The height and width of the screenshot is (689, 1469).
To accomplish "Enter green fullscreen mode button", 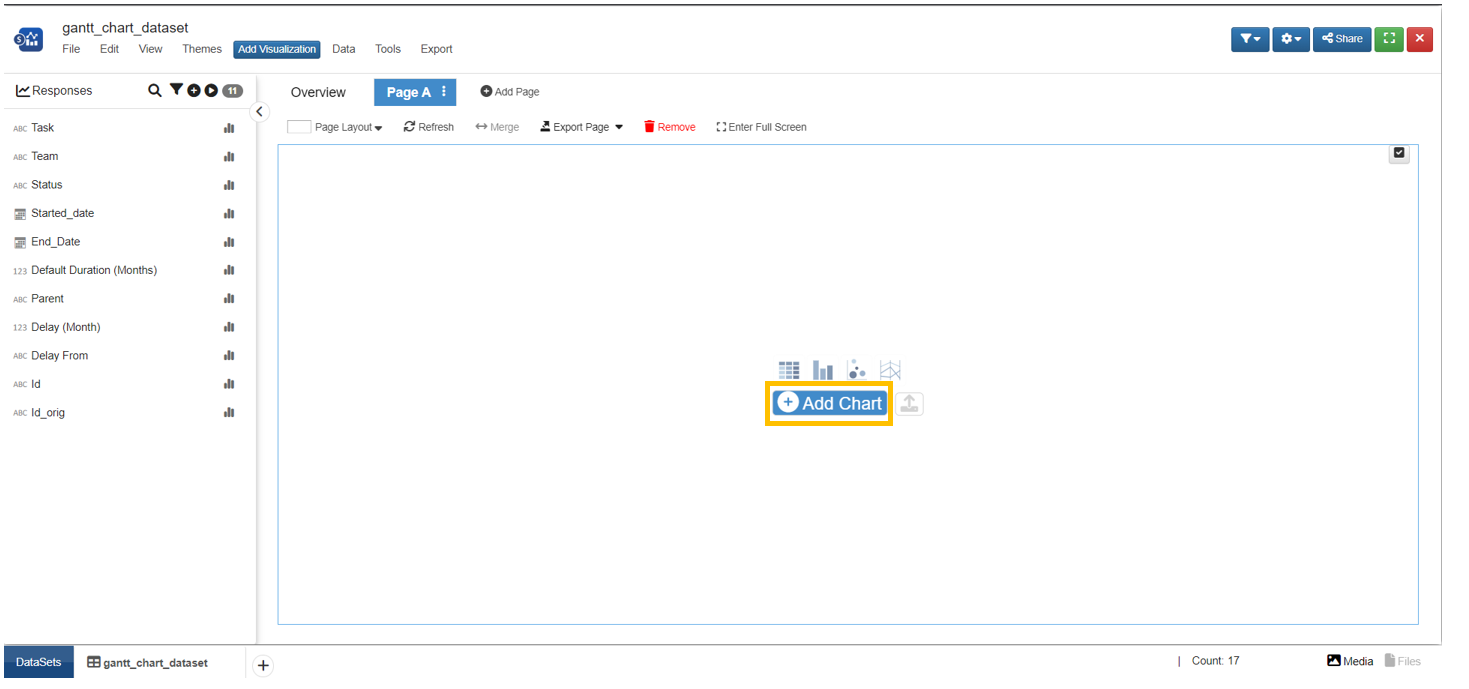I will pos(1388,39).
